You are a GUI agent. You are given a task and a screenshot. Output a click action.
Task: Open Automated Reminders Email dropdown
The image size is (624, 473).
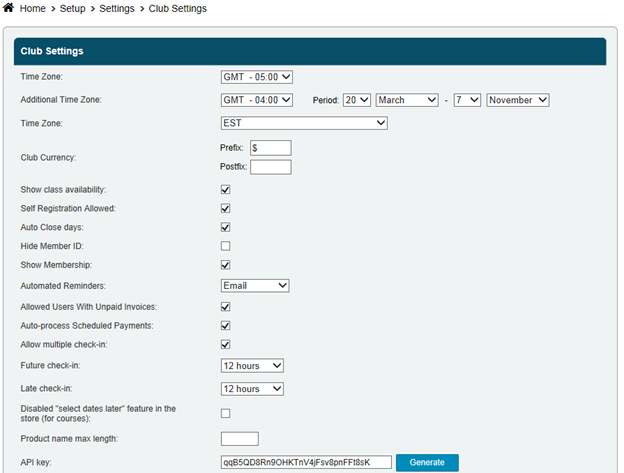click(255, 285)
